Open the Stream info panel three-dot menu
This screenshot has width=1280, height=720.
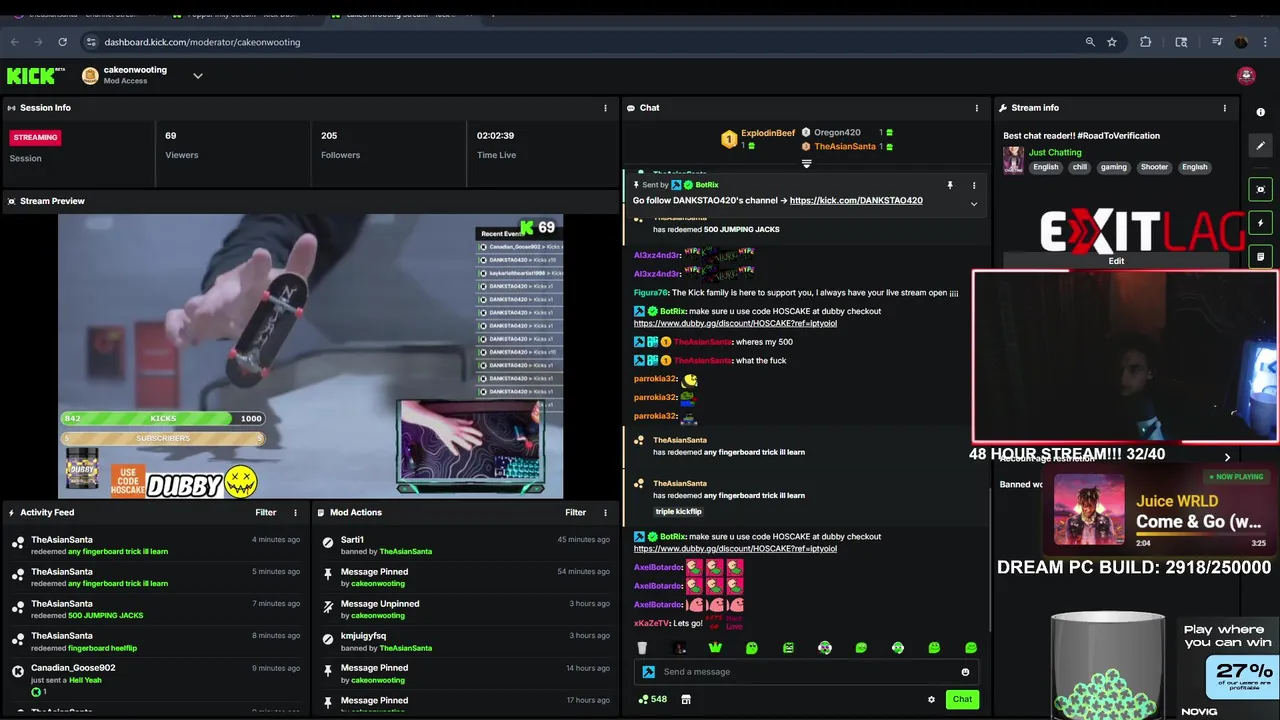(1225, 108)
